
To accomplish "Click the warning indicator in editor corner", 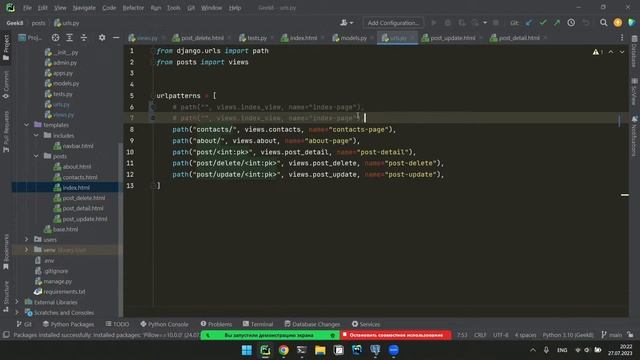I will 598,52.
